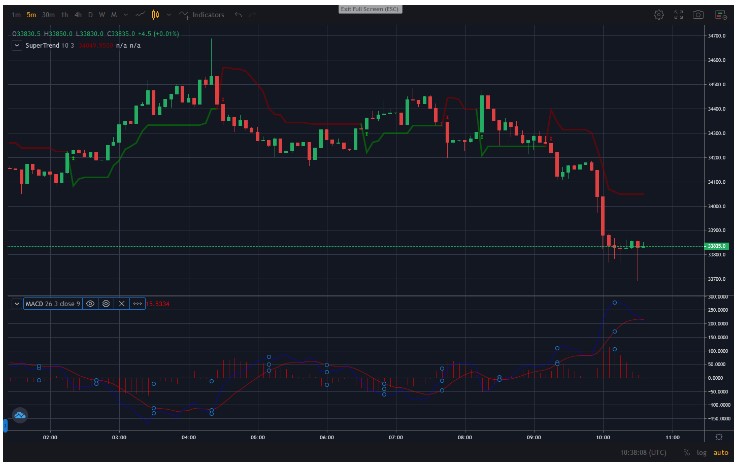
Task: Click the redo arrow in toolbar
Action: [252, 15]
